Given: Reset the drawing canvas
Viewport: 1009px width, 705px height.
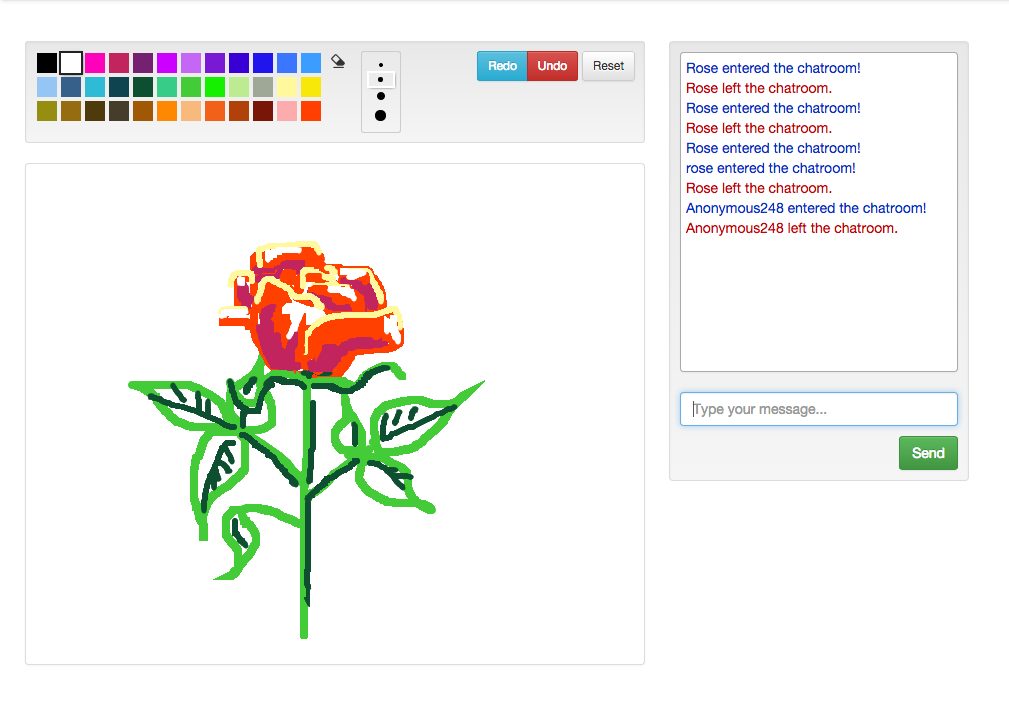Looking at the screenshot, I should pos(608,66).
